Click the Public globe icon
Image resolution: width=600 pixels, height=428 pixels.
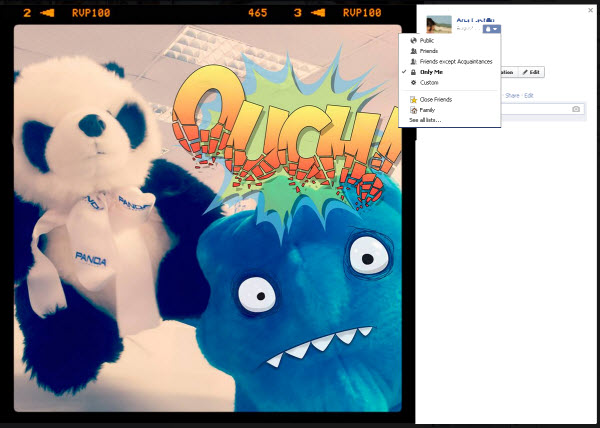[414, 40]
